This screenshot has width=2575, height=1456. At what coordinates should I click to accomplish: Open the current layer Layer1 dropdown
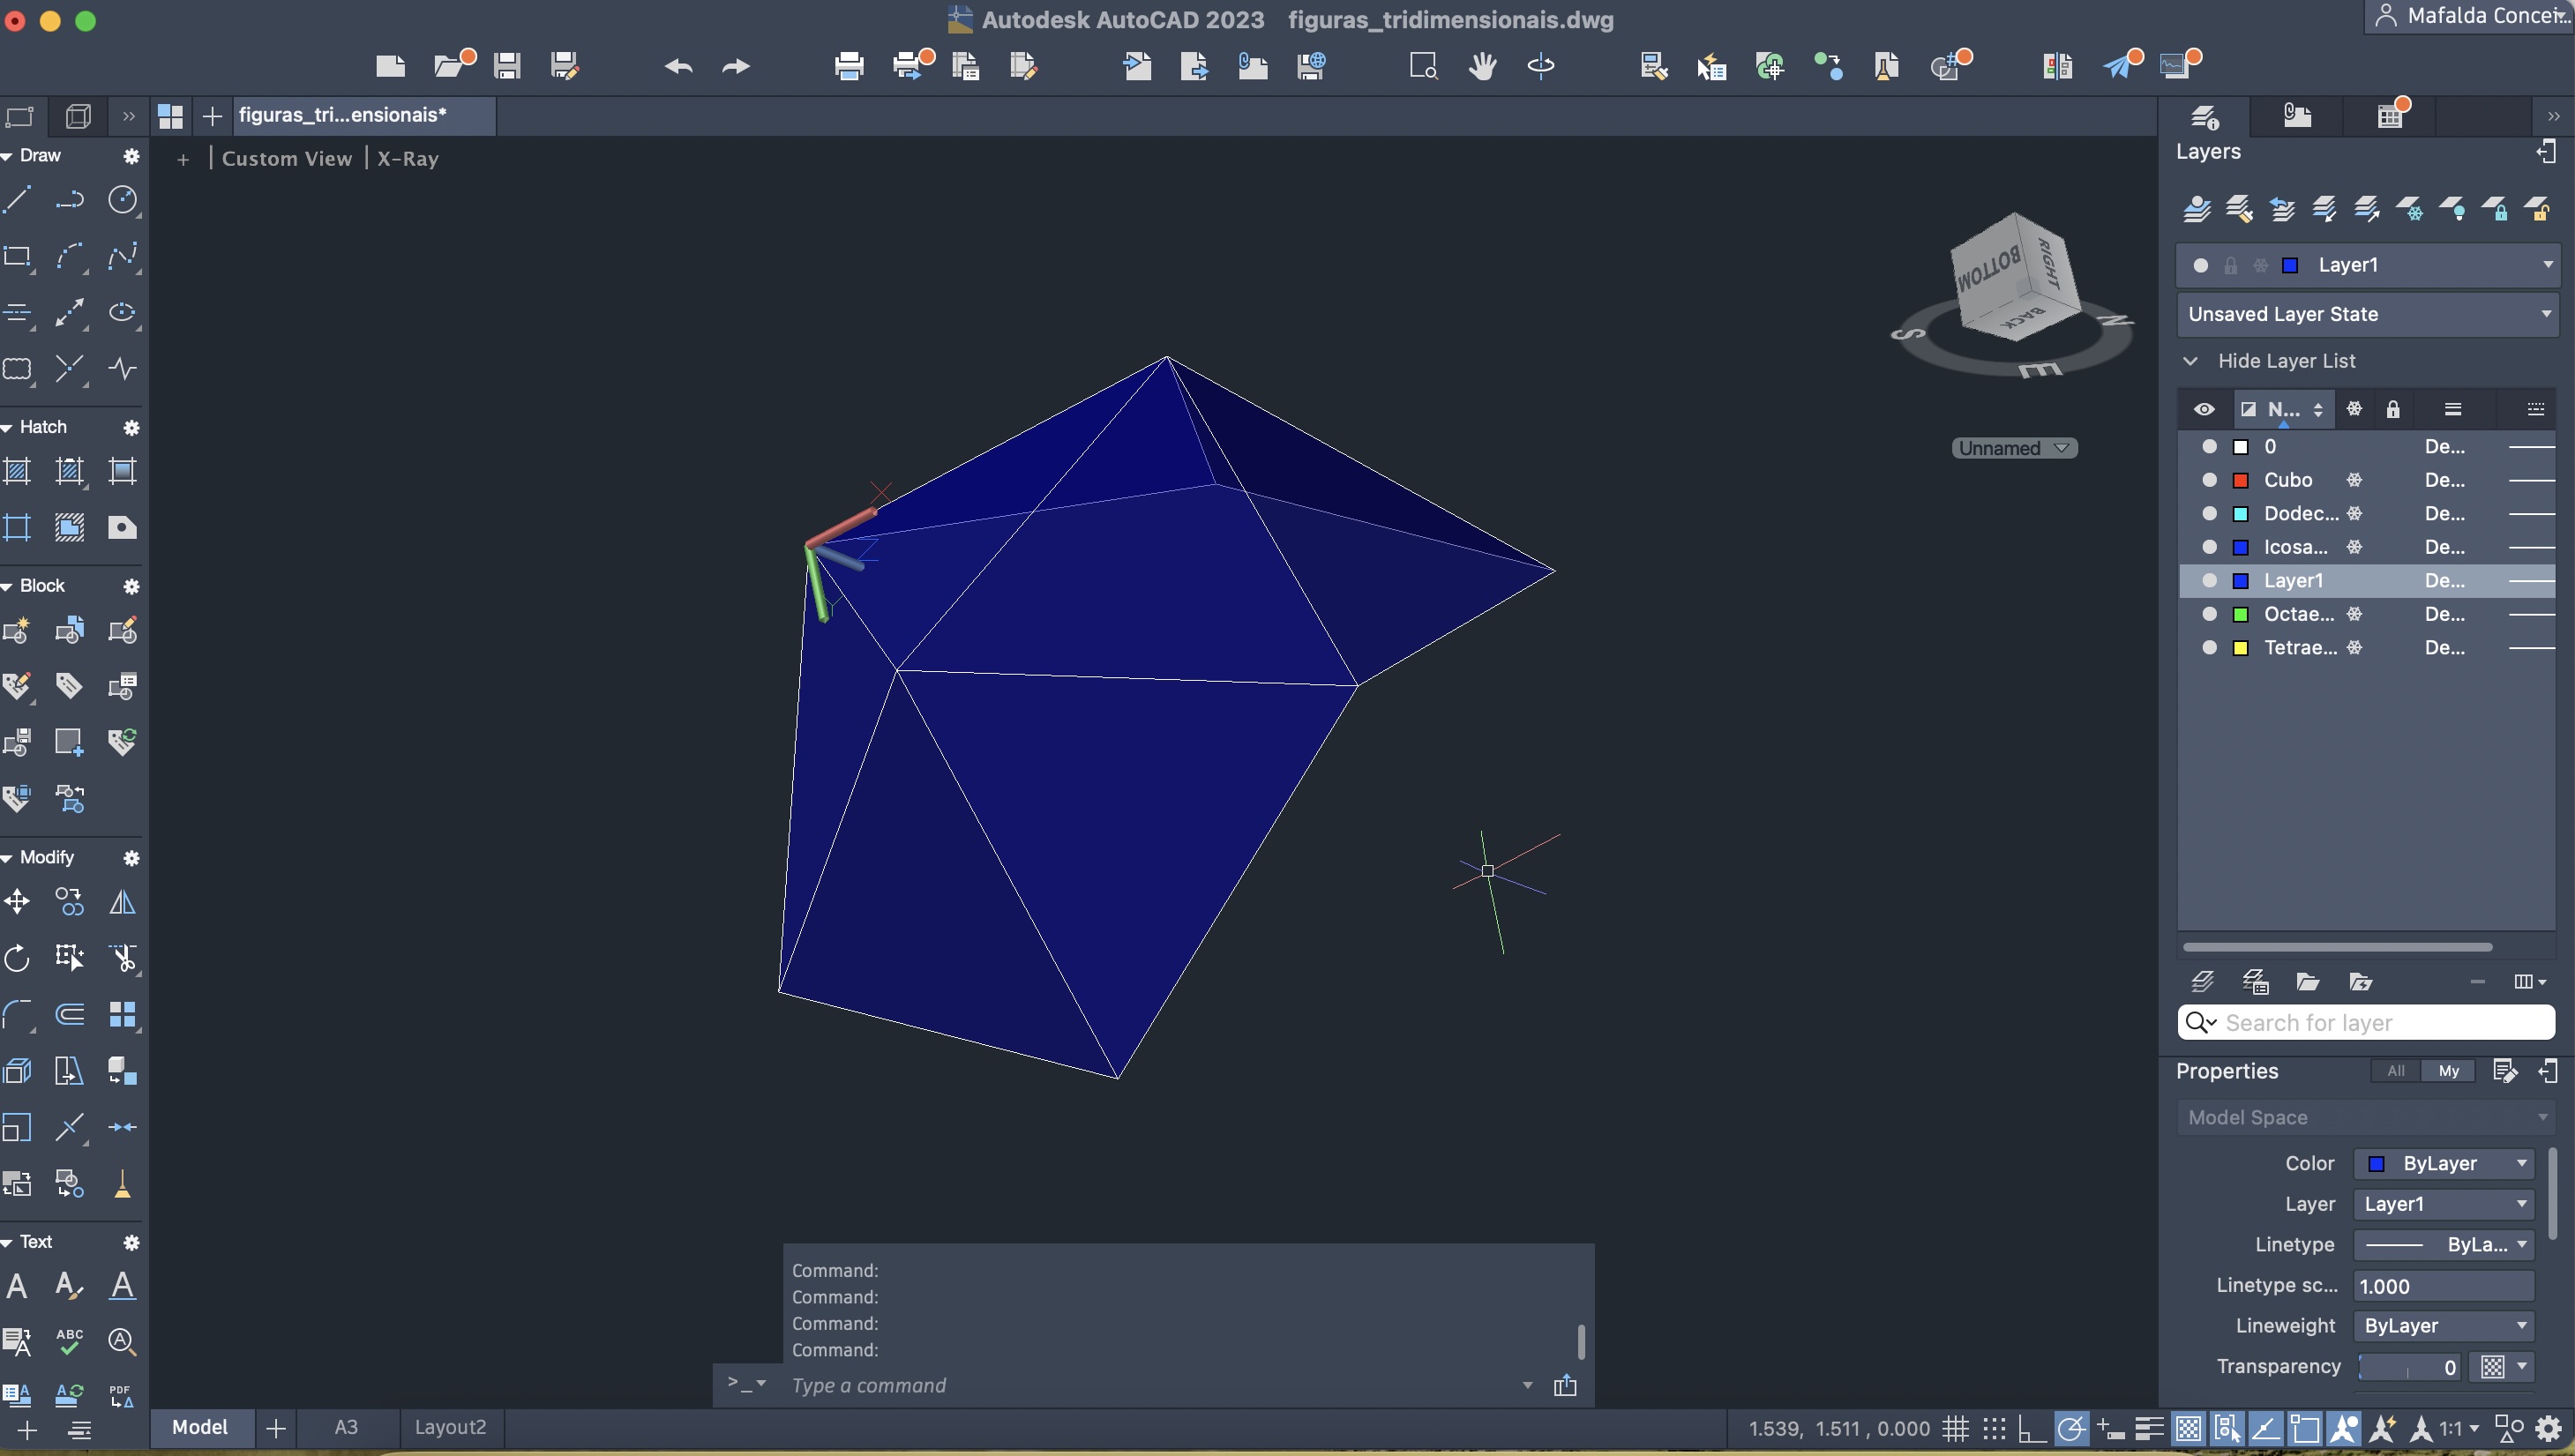point(2547,265)
